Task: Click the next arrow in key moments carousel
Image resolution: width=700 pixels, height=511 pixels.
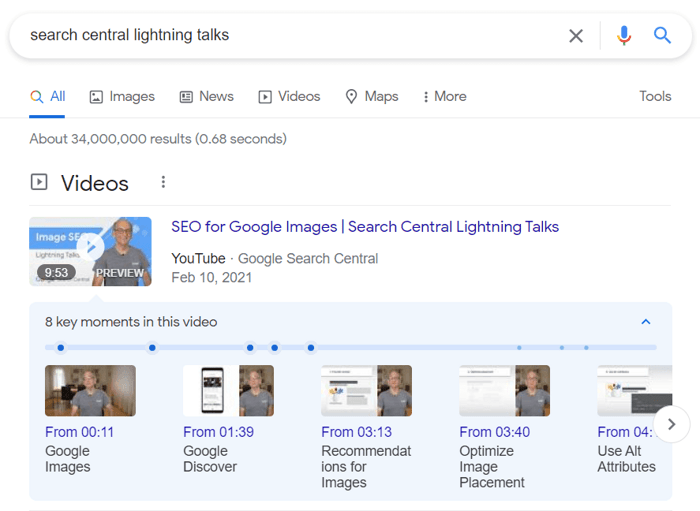Action: pyautogui.click(x=671, y=424)
